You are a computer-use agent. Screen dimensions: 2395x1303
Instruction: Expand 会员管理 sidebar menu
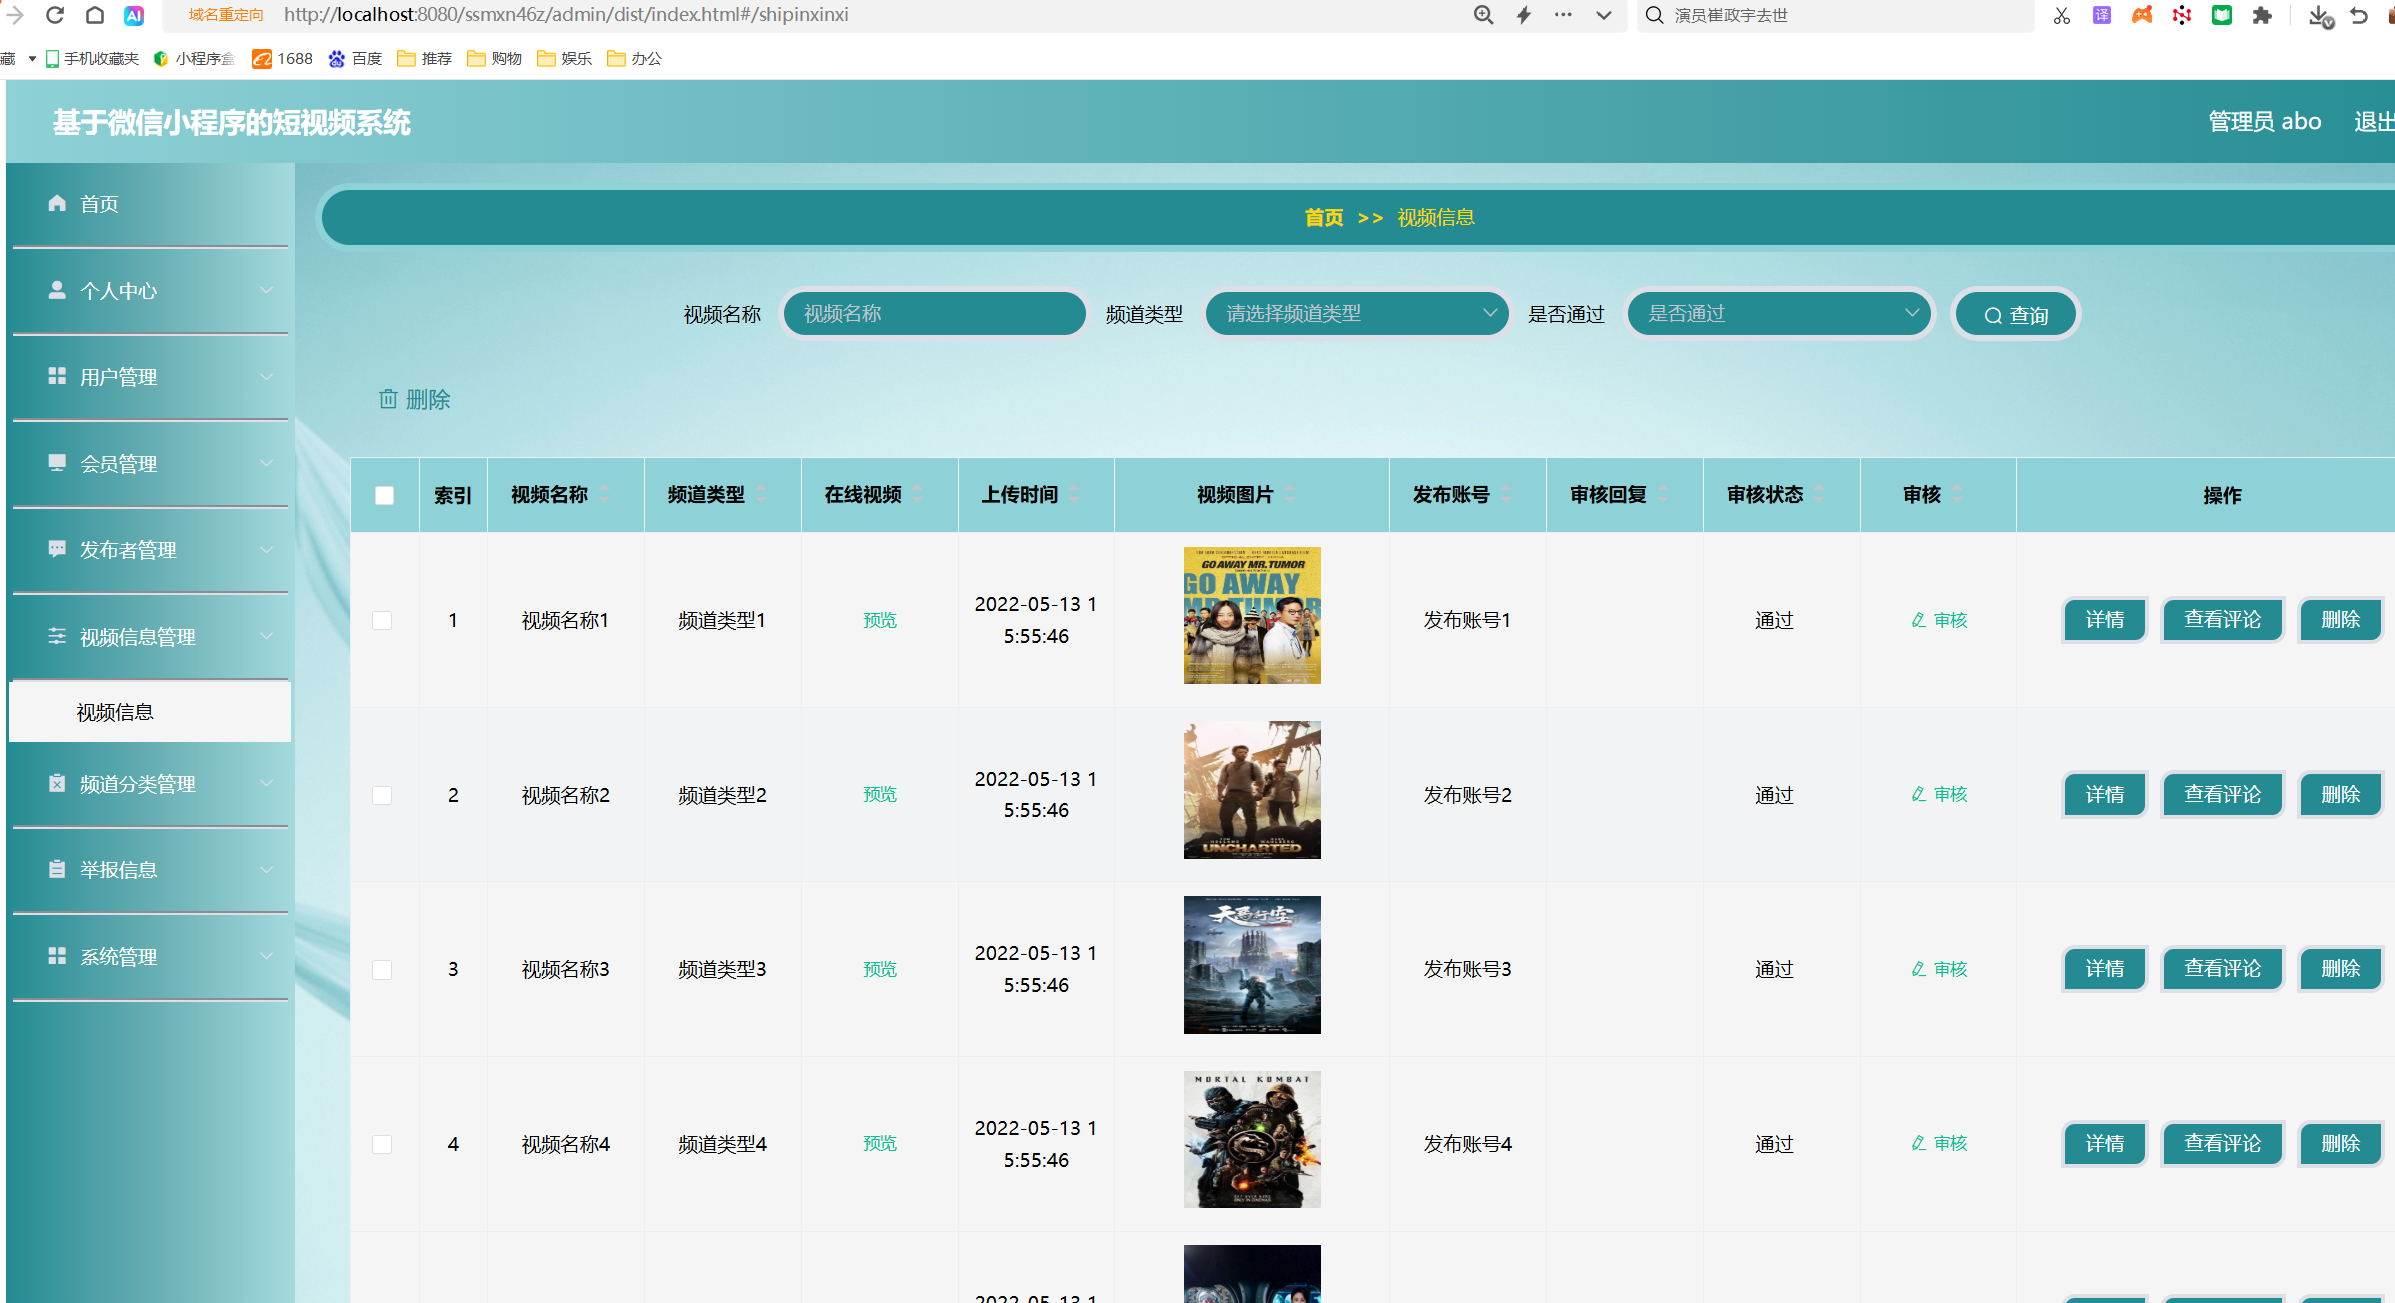tap(150, 464)
